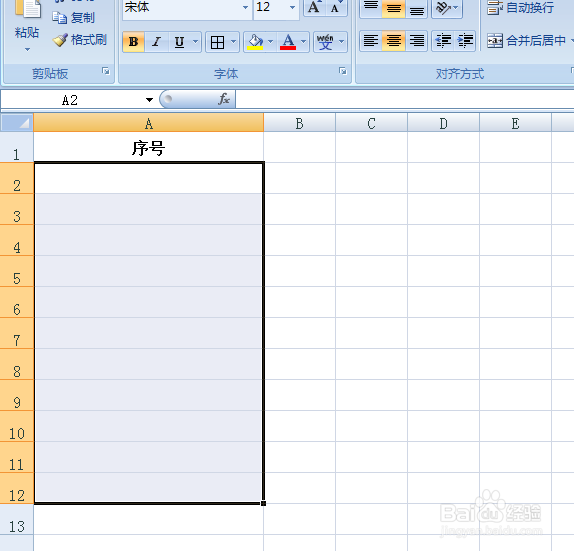Increase indent icon
The image size is (574, 551).
(465, 41)
